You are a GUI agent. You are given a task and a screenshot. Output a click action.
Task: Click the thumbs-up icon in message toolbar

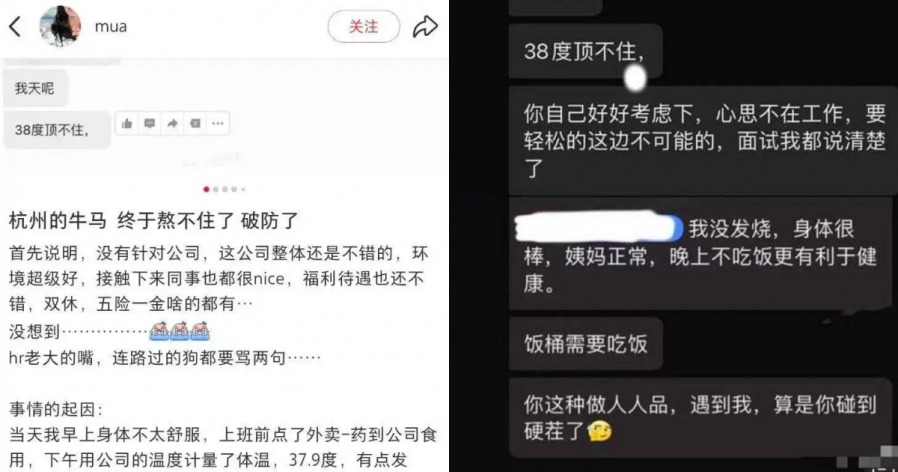127,123
